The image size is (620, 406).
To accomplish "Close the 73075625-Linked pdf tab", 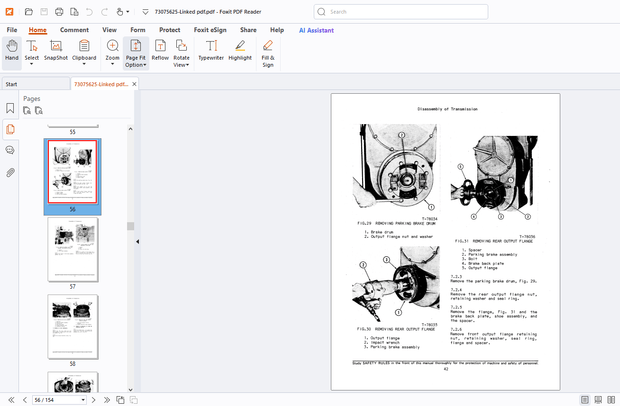I will pyautogui.click(x=134, y=84).
